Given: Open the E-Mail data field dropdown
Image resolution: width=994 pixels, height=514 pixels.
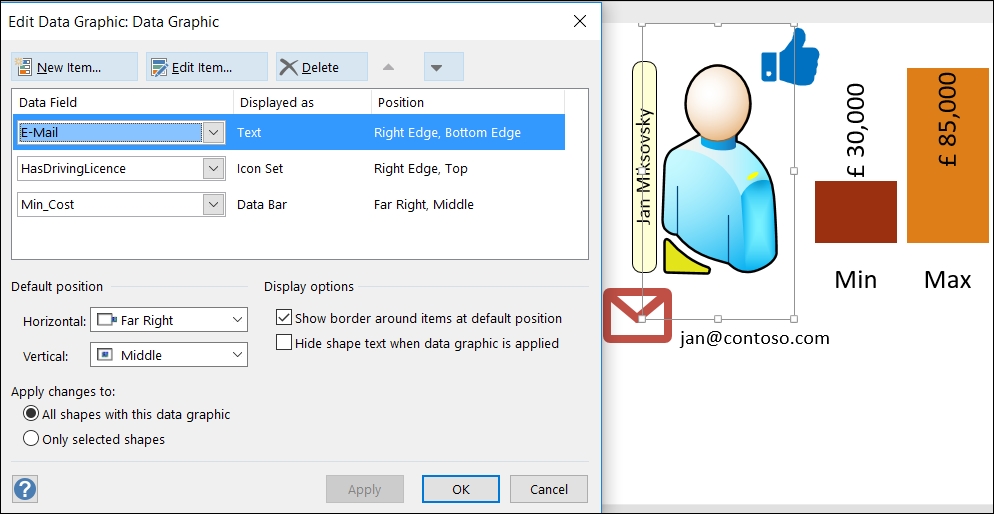Looking at the screenshot, I should click(x=214, y=132).
